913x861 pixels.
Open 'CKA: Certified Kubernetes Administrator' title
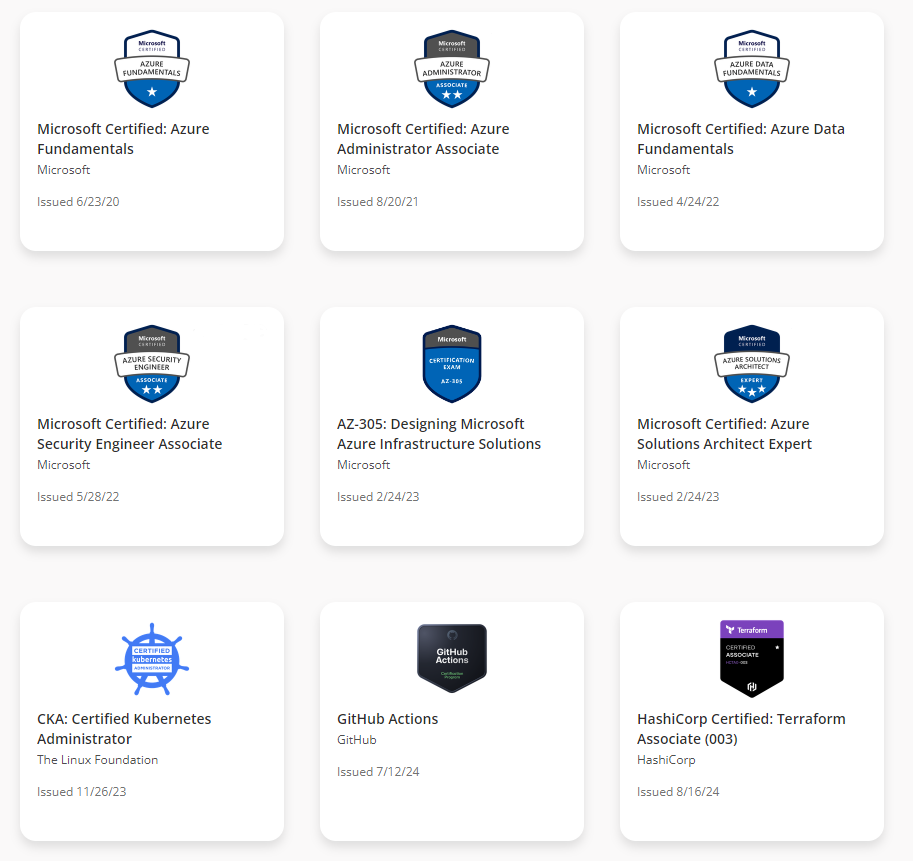coord(124,729)
